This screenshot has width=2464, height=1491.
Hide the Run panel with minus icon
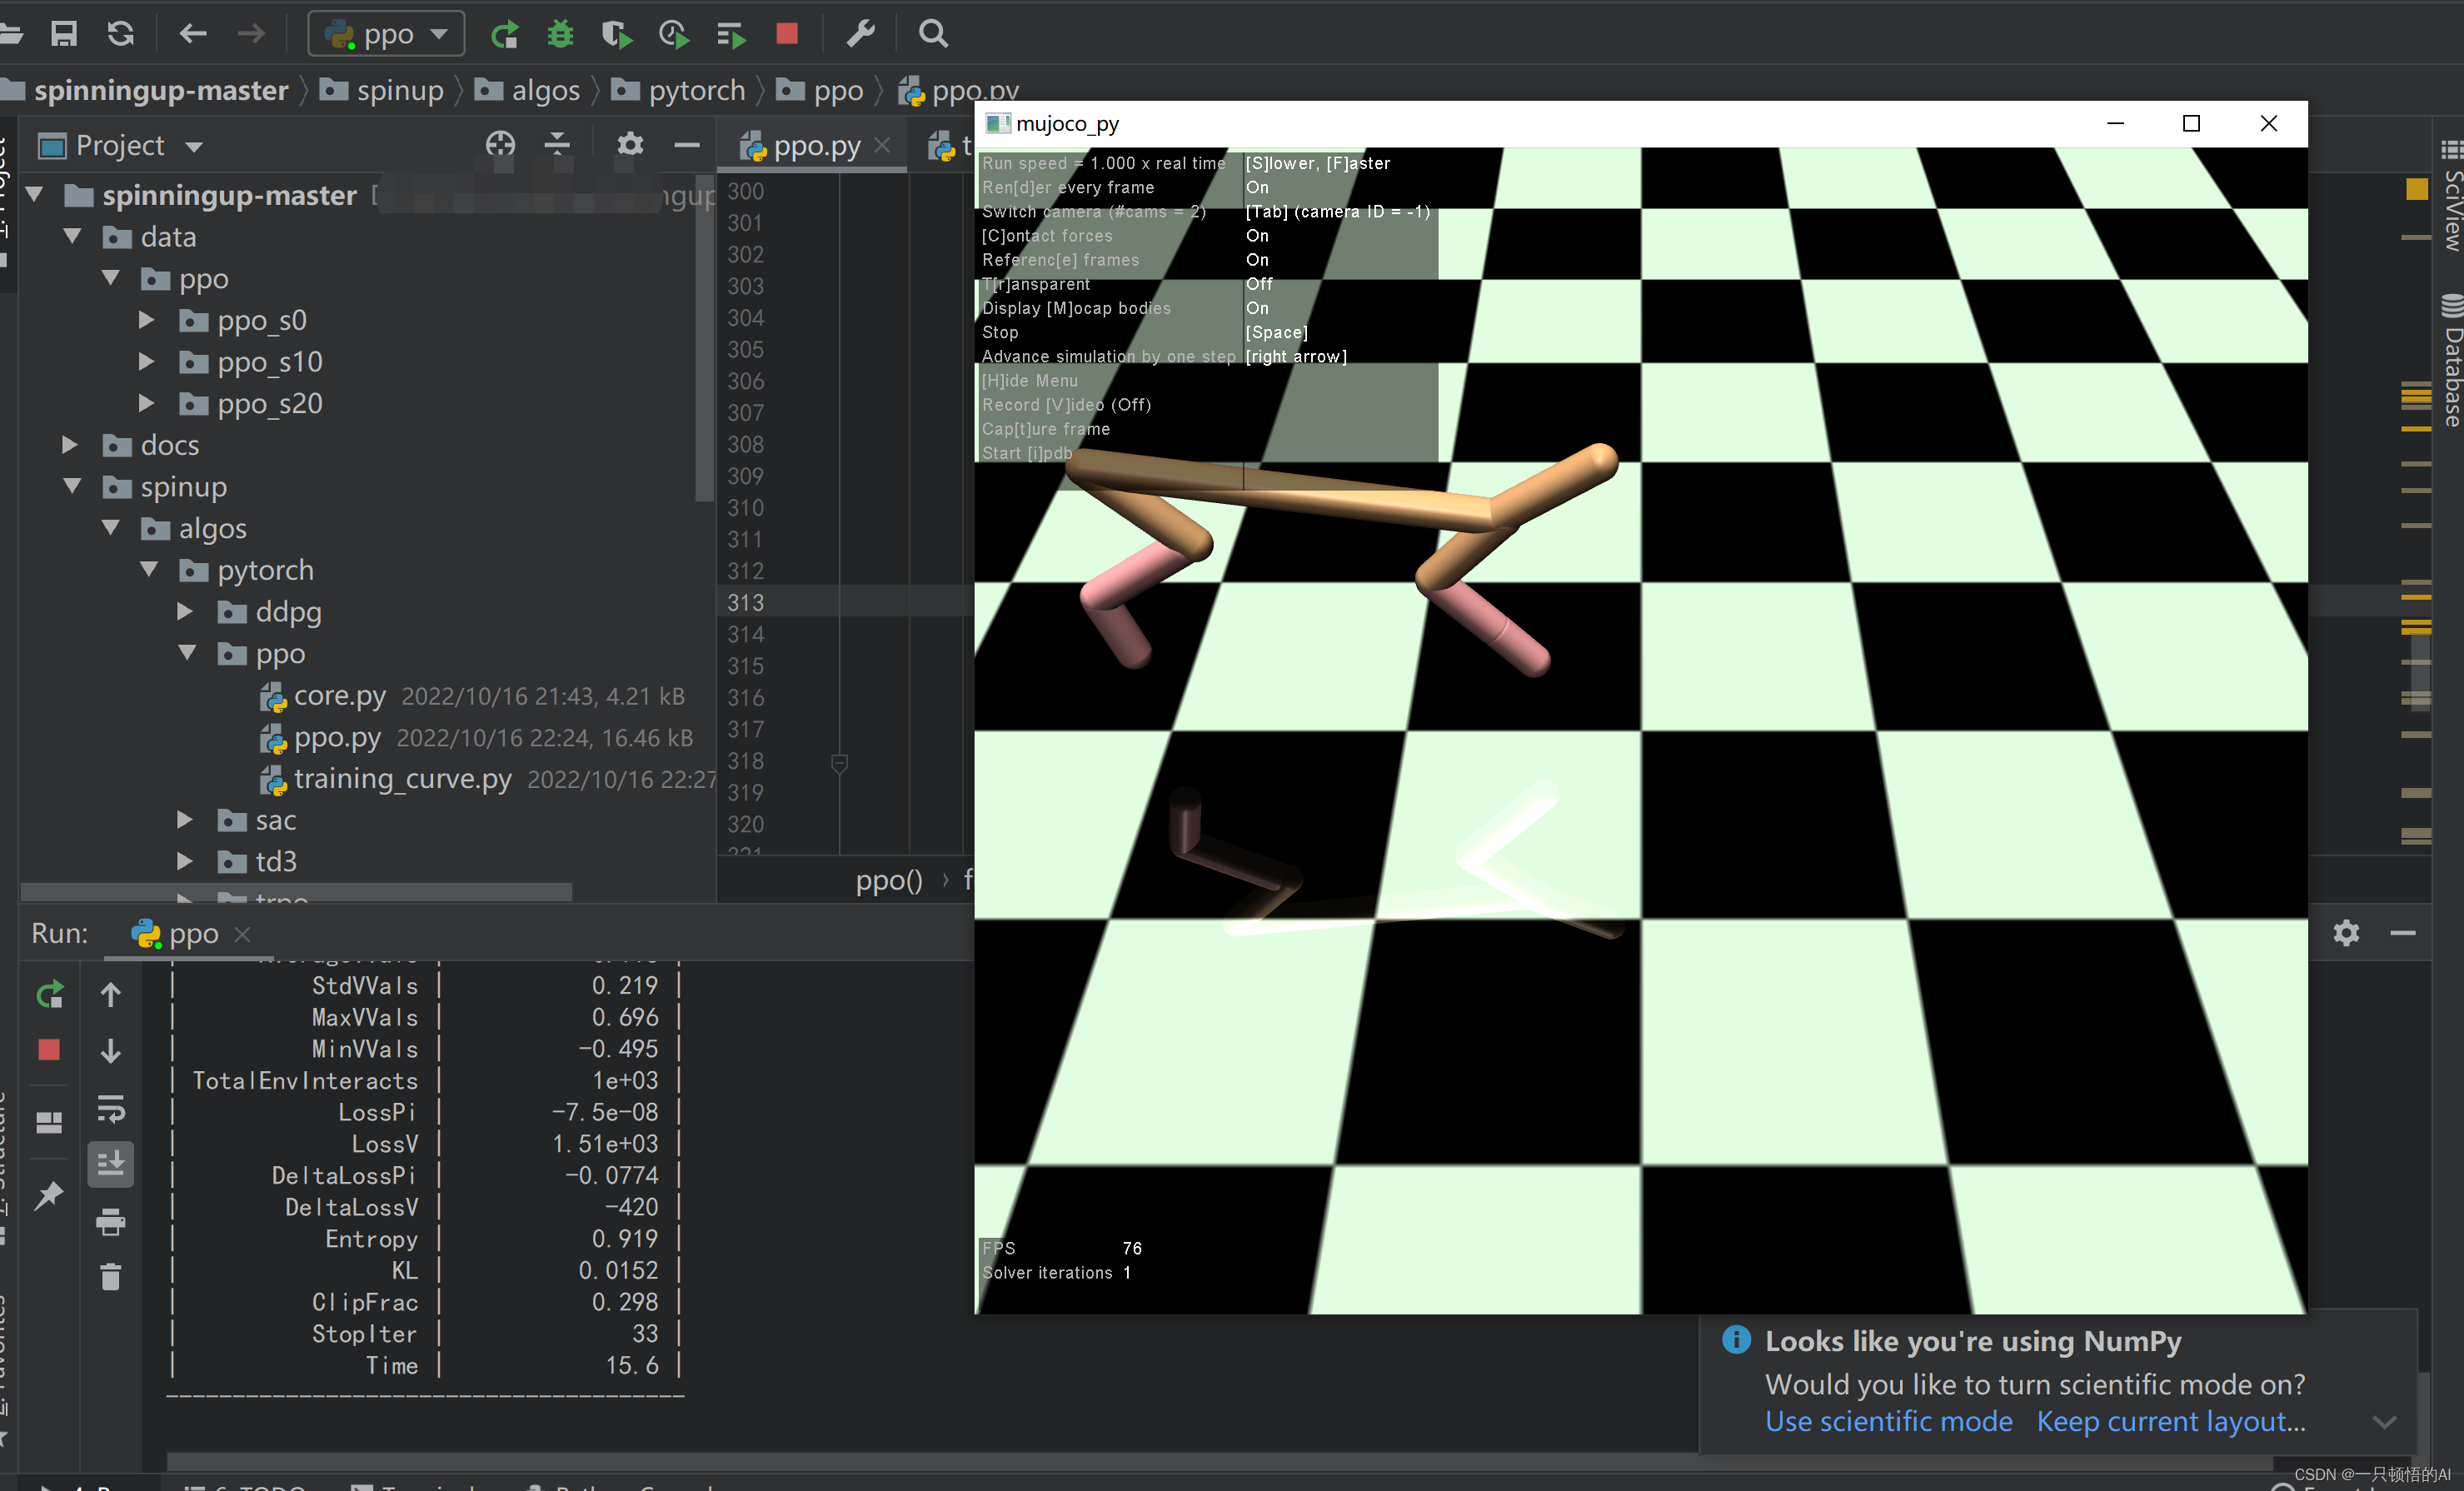tap(2403, 933)
